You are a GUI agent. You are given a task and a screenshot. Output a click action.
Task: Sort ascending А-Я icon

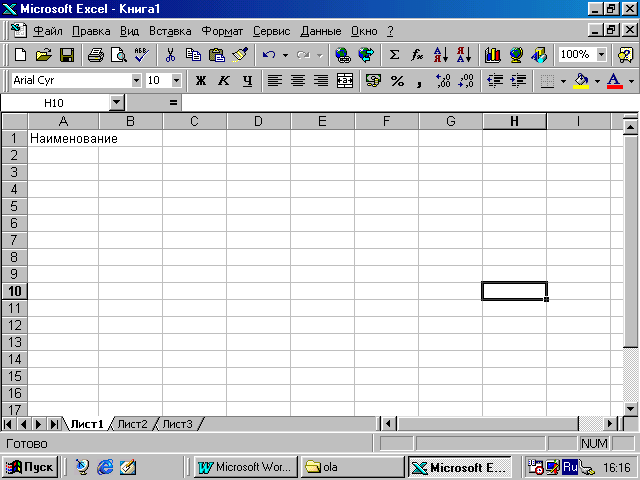441,55
